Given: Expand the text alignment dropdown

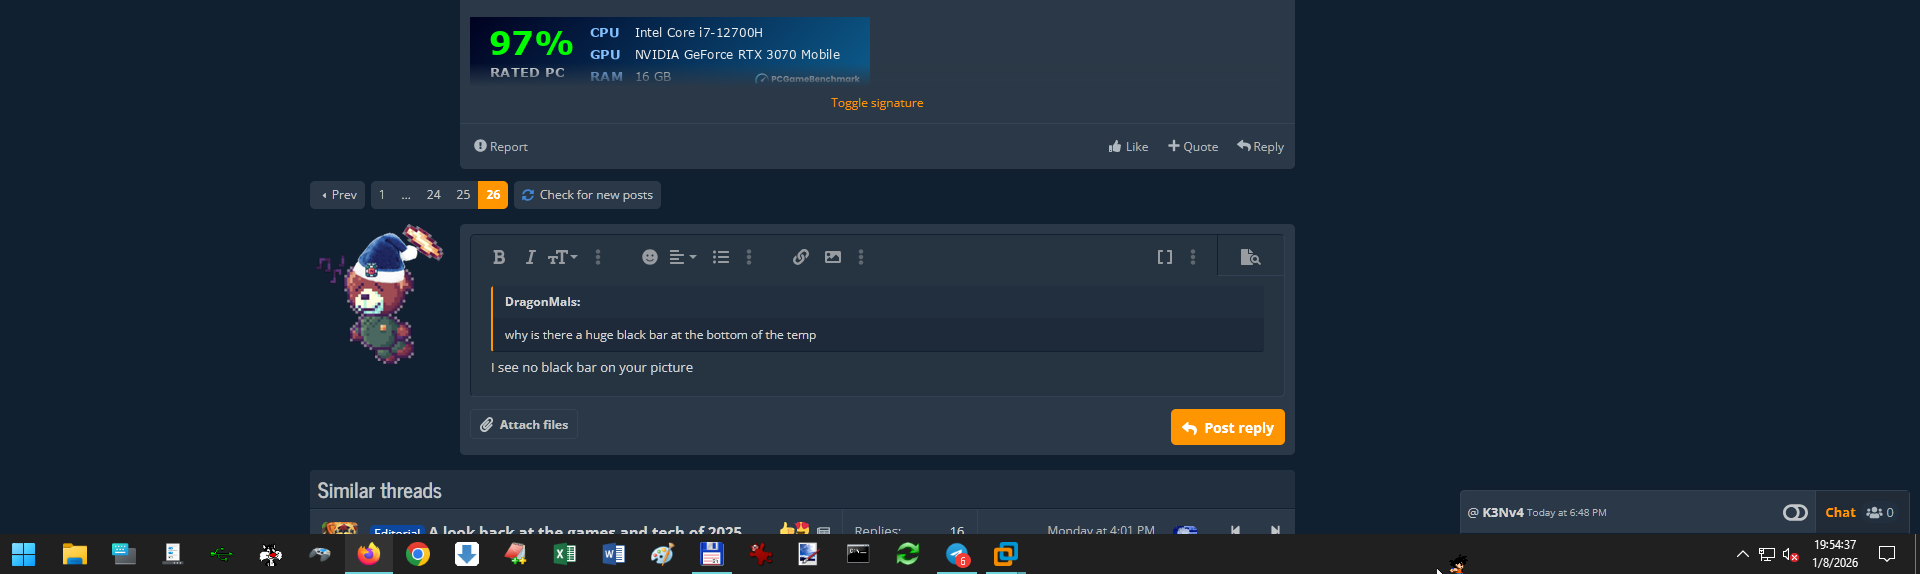Looking at the screenshot, I should (683, 257).
